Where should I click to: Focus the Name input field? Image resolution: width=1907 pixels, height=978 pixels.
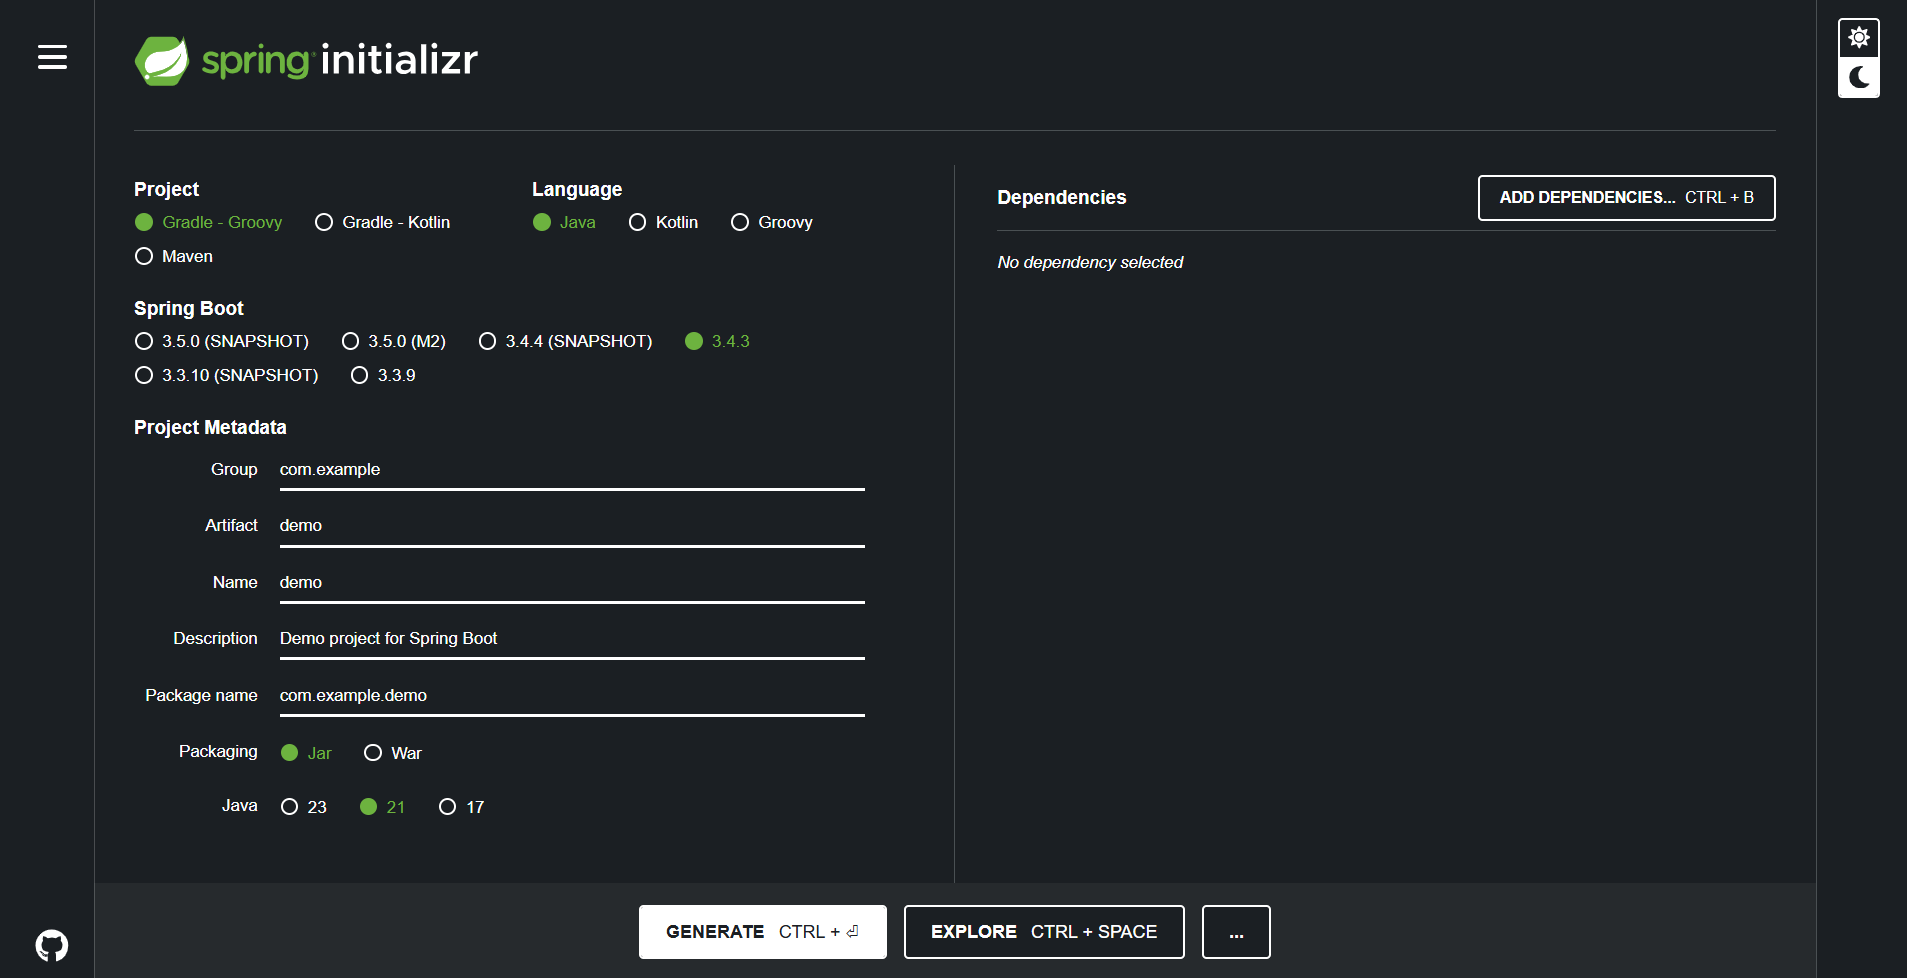[572, 583]
